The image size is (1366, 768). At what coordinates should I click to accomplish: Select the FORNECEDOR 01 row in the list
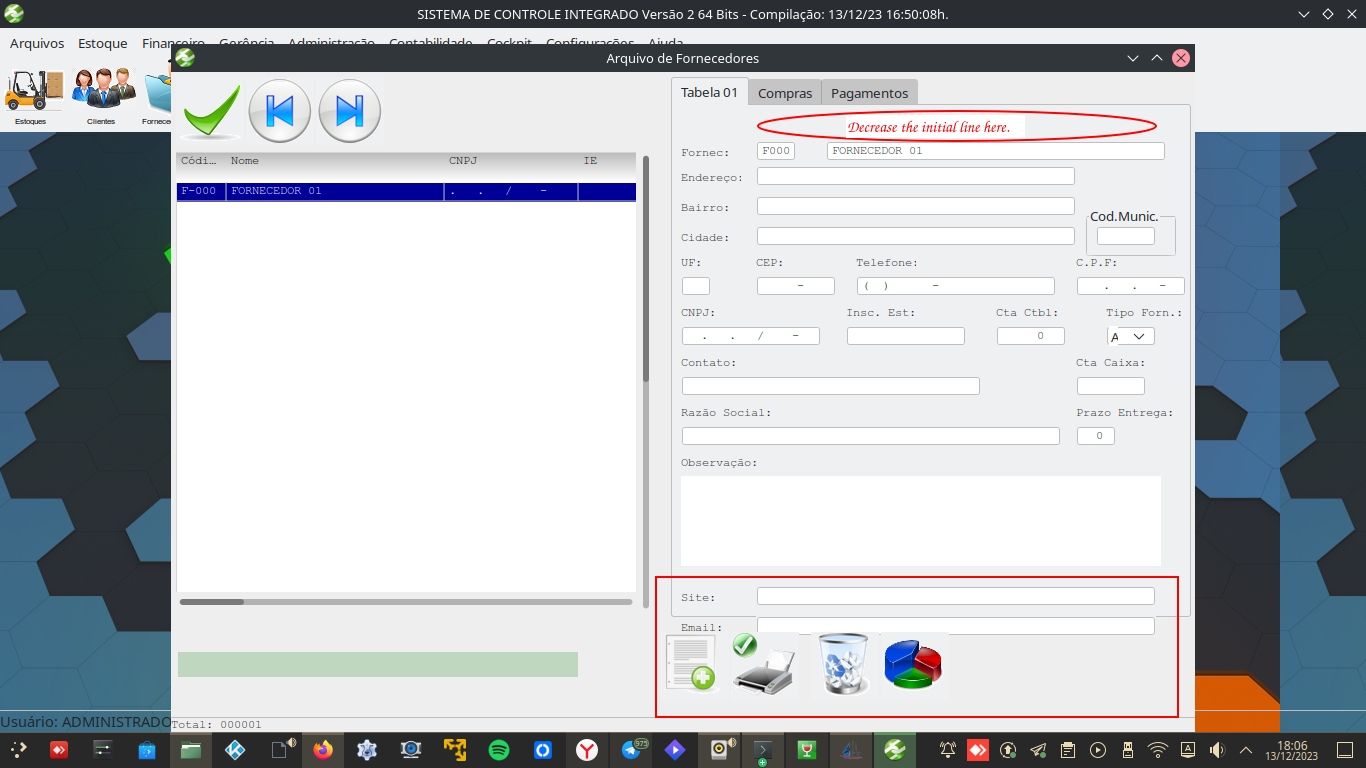(407, 191)
